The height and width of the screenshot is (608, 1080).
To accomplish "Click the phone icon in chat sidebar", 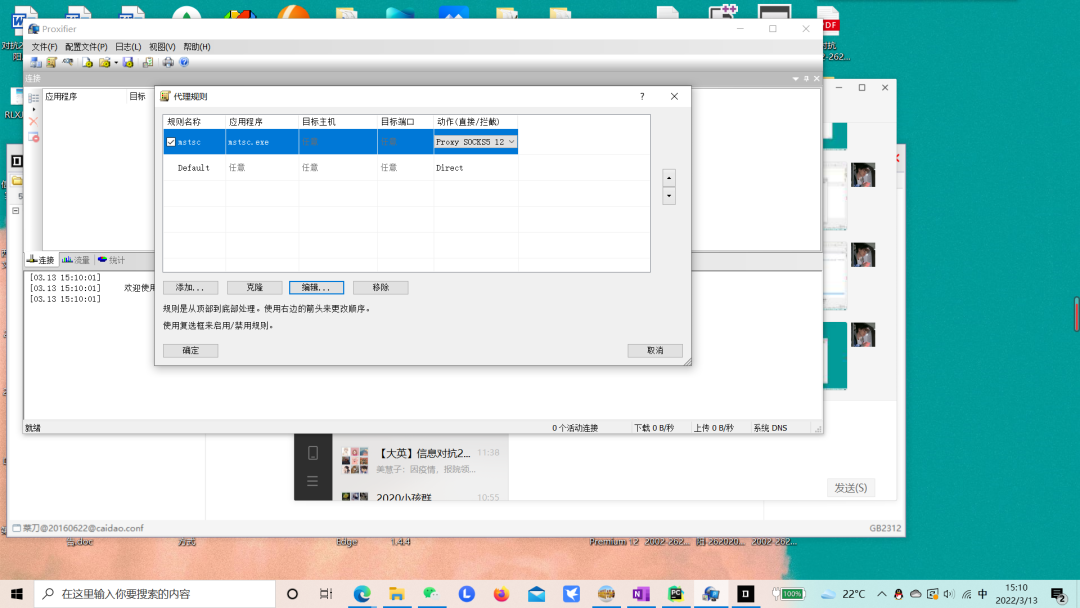I will [313, 452].
